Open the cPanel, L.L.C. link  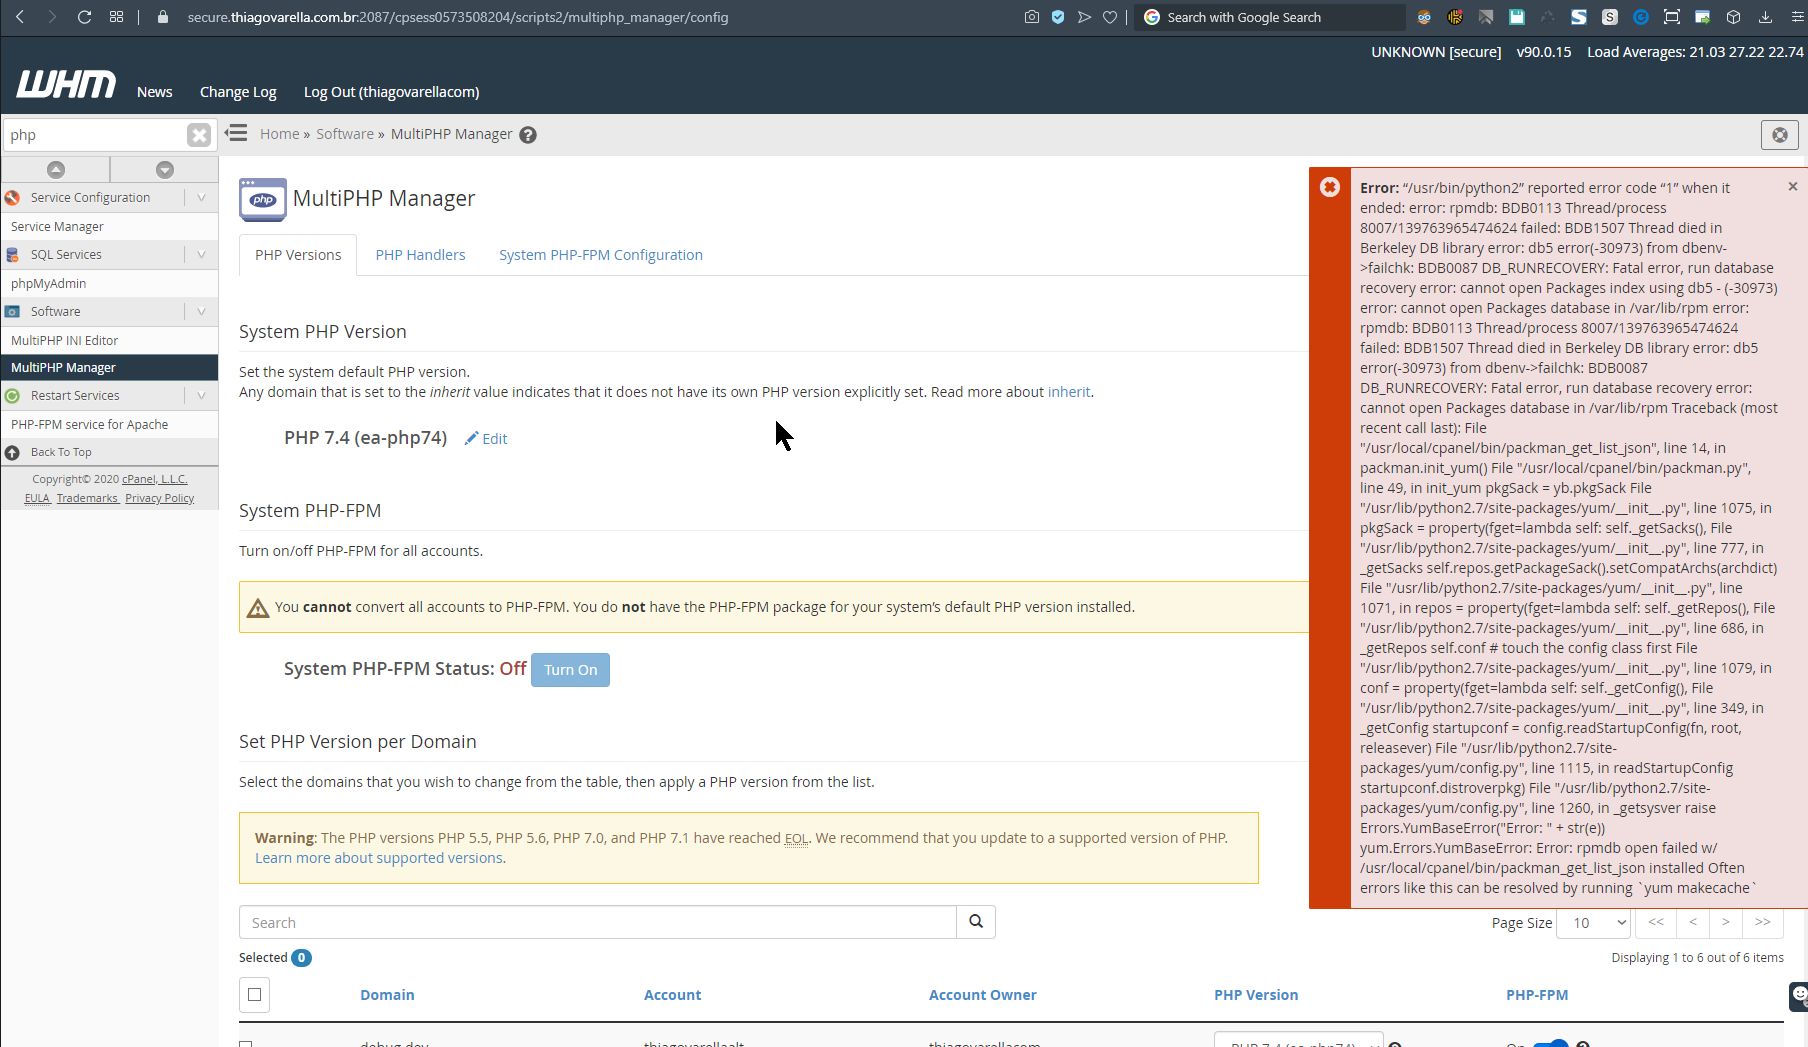tap(155, 479)
